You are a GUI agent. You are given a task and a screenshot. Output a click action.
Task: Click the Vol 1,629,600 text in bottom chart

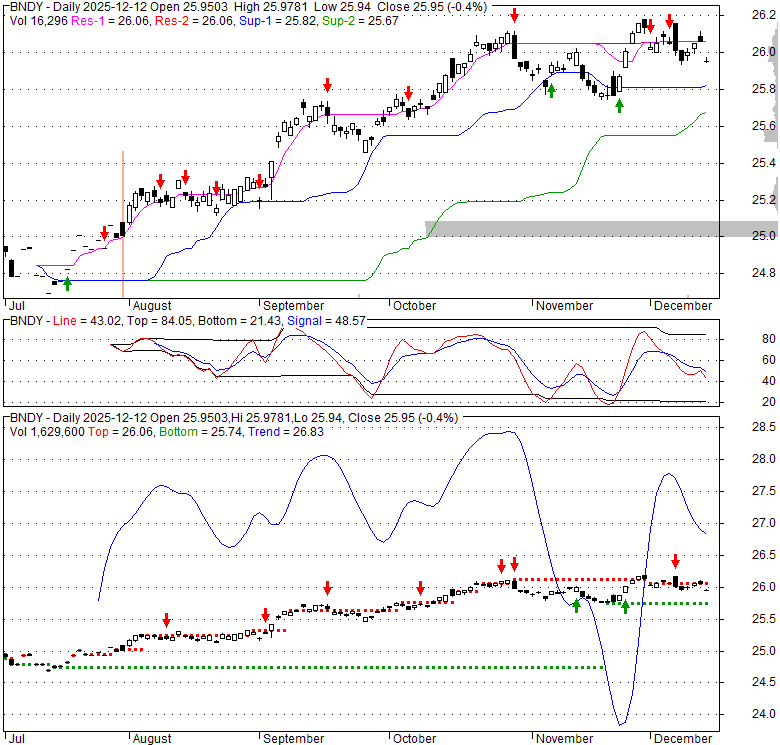[47, 432]
